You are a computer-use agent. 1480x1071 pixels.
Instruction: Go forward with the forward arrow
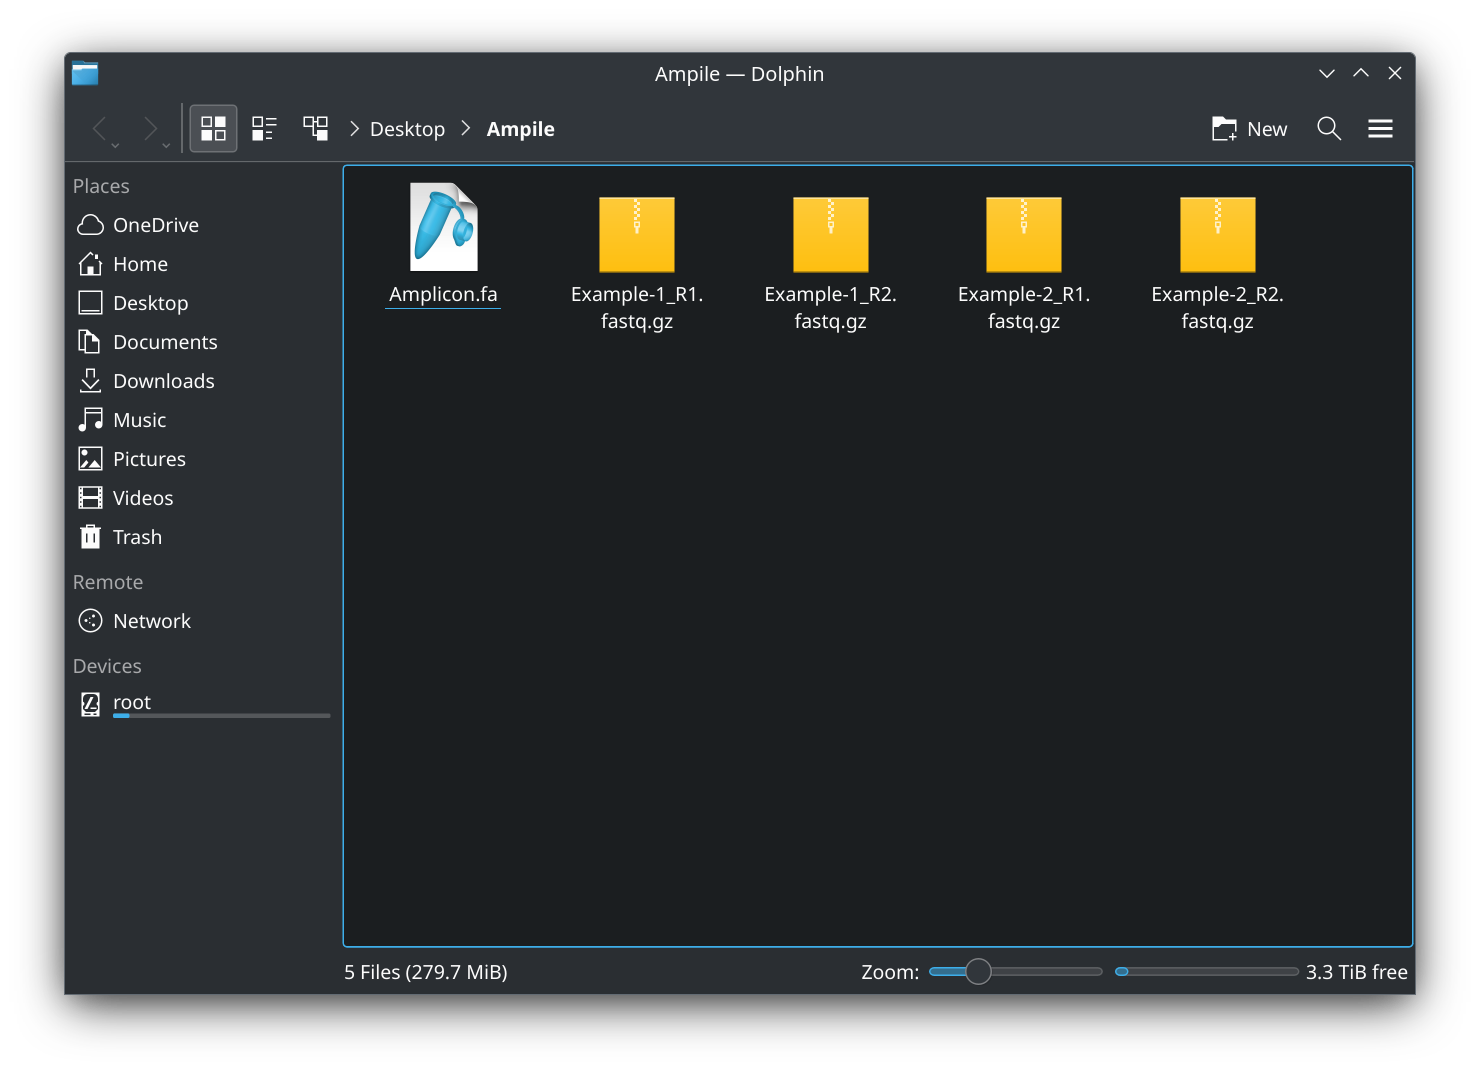pyautogui.click(x=150, y=128)
